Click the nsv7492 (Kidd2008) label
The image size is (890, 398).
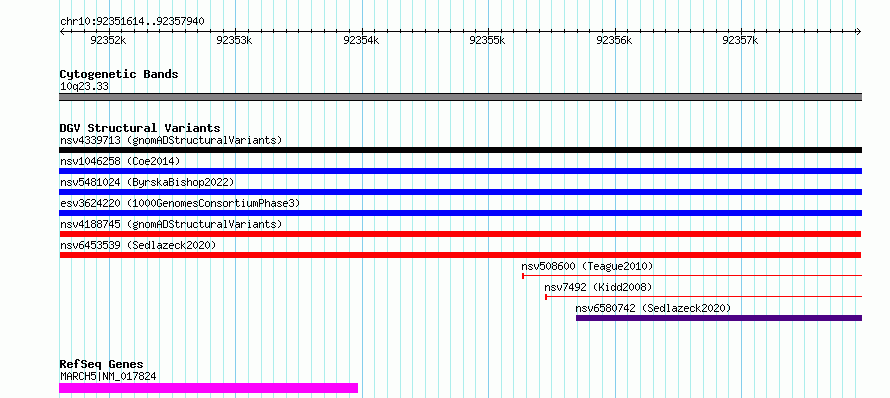[x=598, y=287]
